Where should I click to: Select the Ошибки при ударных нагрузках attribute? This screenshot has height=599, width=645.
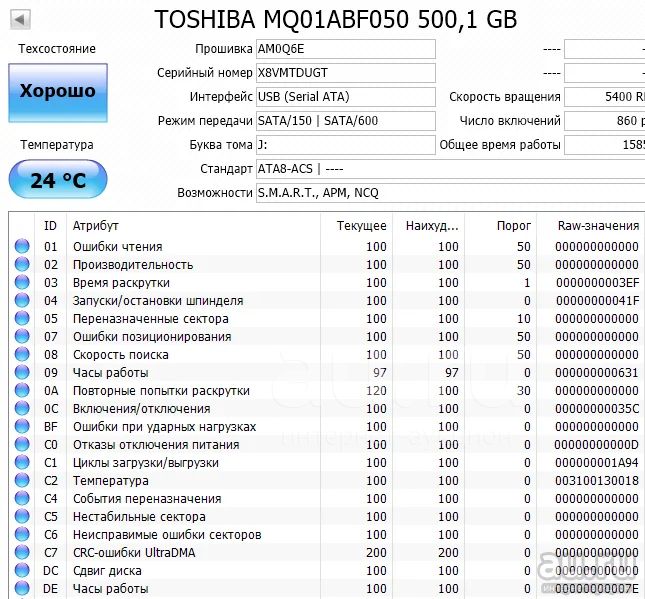(x=165, y=427)
